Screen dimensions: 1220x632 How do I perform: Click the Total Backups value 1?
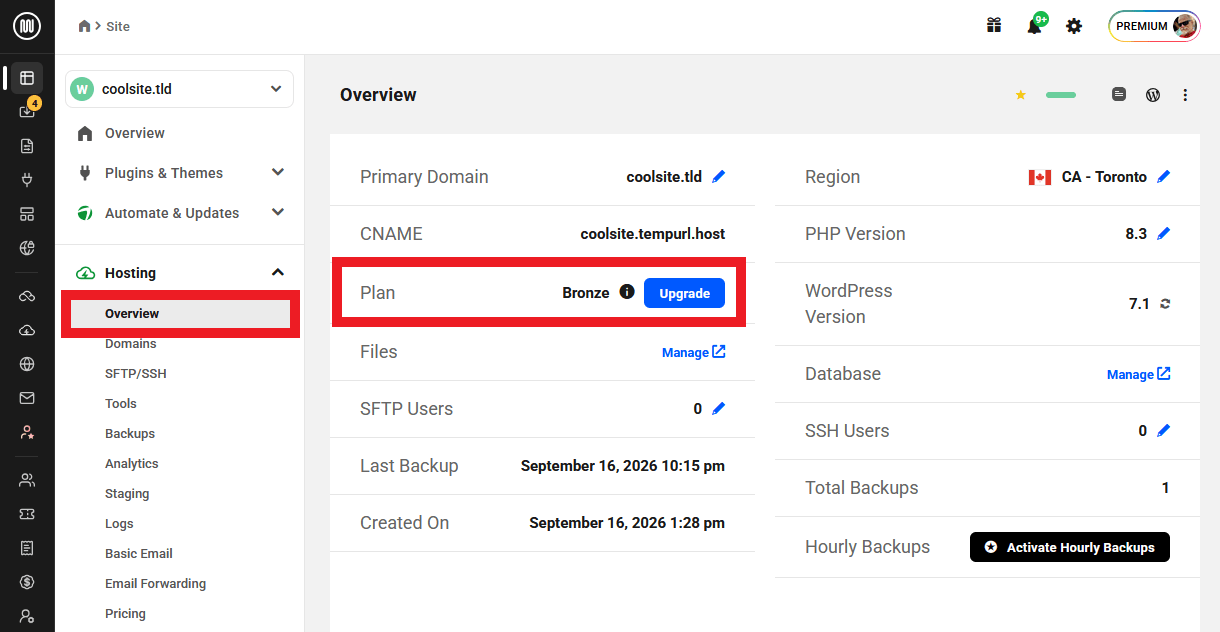[1165, 488]
